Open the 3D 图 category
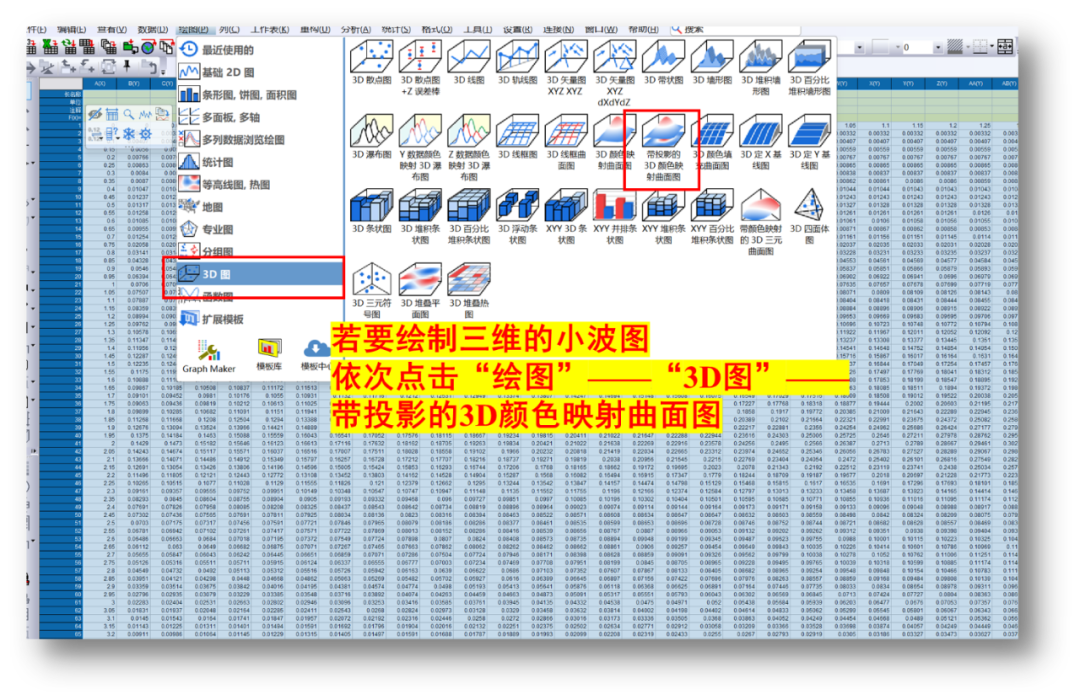The width and height of the screenshot is (1080, 700). point(260,274)
